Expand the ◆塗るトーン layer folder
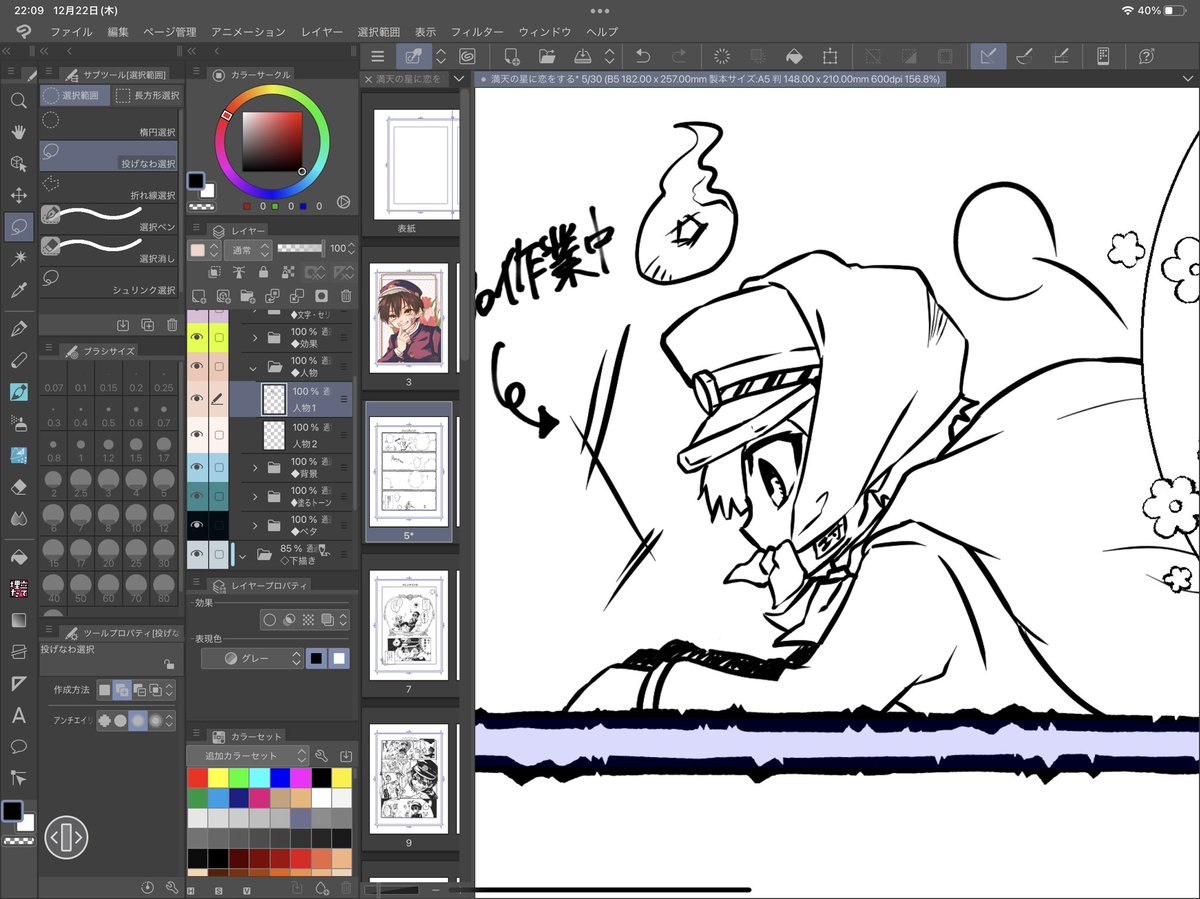 (254, 496)
